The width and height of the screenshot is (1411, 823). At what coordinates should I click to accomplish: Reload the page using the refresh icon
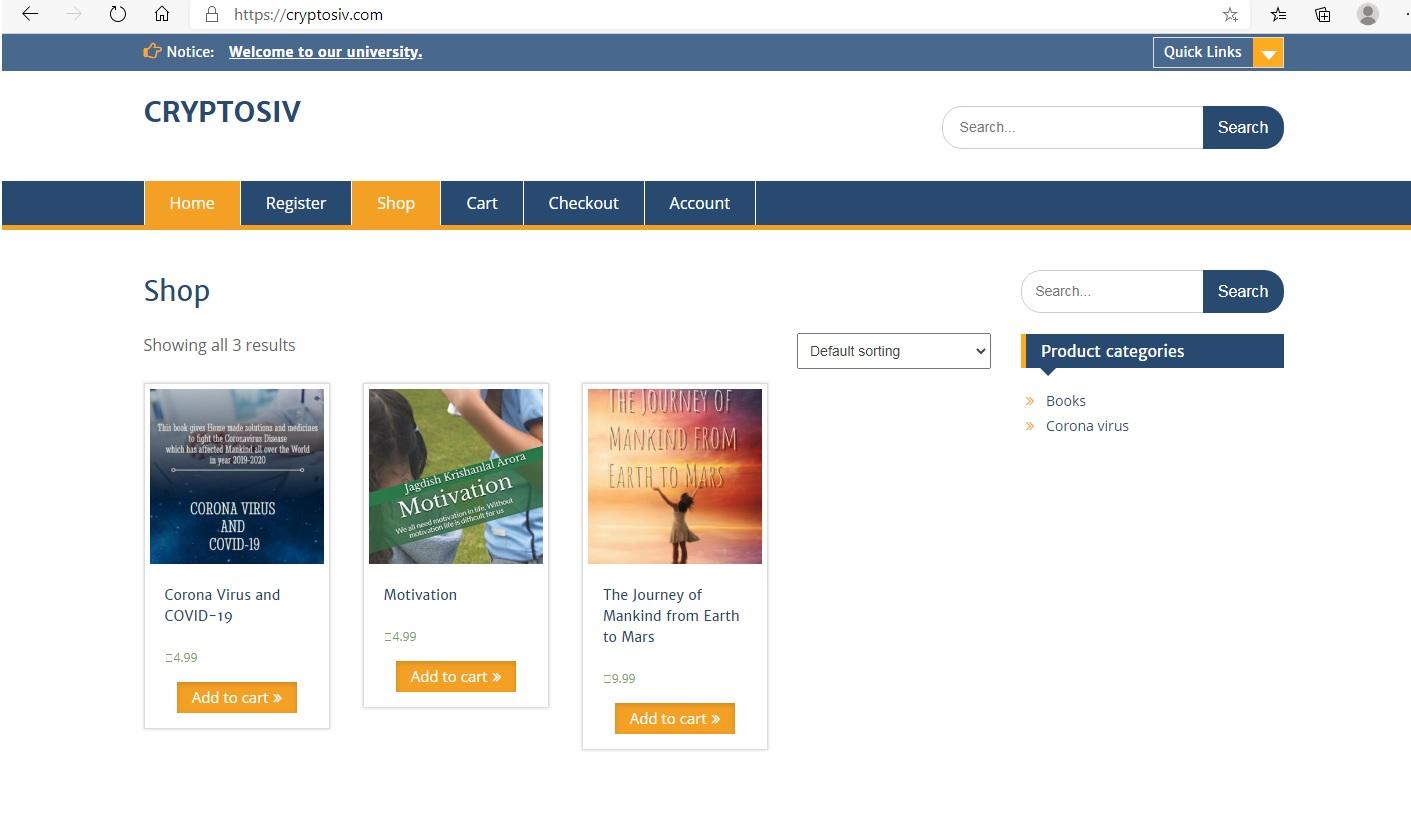[117, 14]
